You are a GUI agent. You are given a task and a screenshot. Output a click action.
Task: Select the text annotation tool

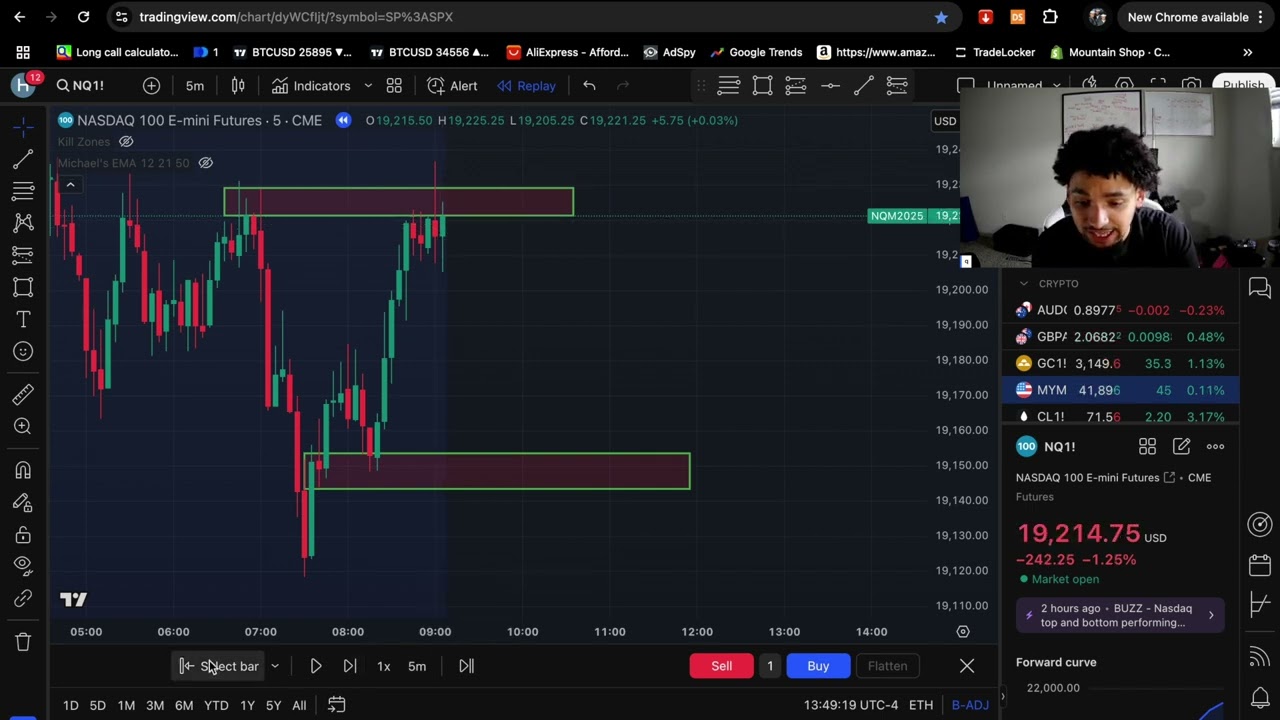23,319
